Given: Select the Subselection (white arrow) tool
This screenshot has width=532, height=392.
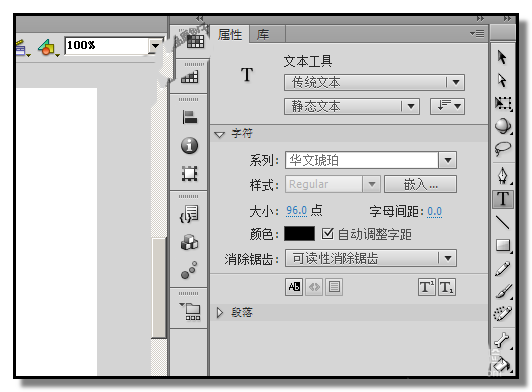Looking at the screenshot, I should (502, 80).
